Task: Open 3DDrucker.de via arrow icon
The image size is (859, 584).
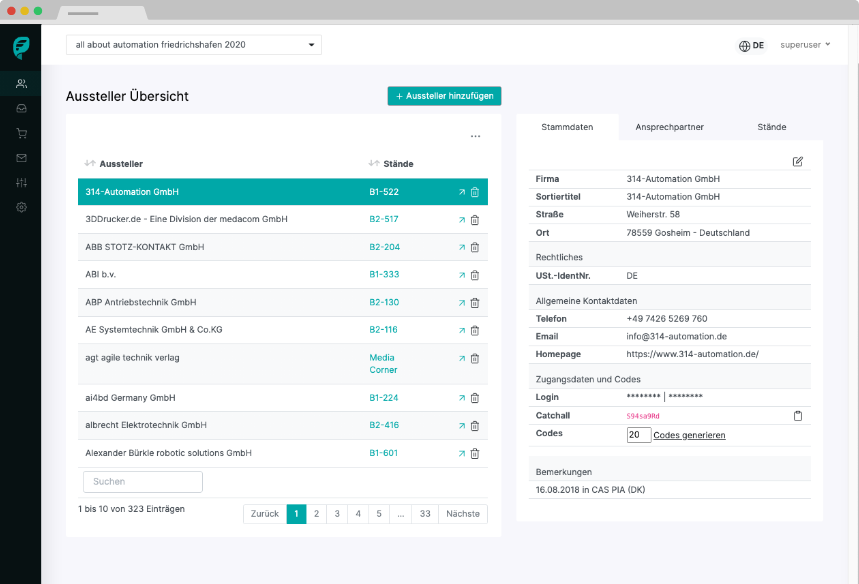Action: [462, 220]
